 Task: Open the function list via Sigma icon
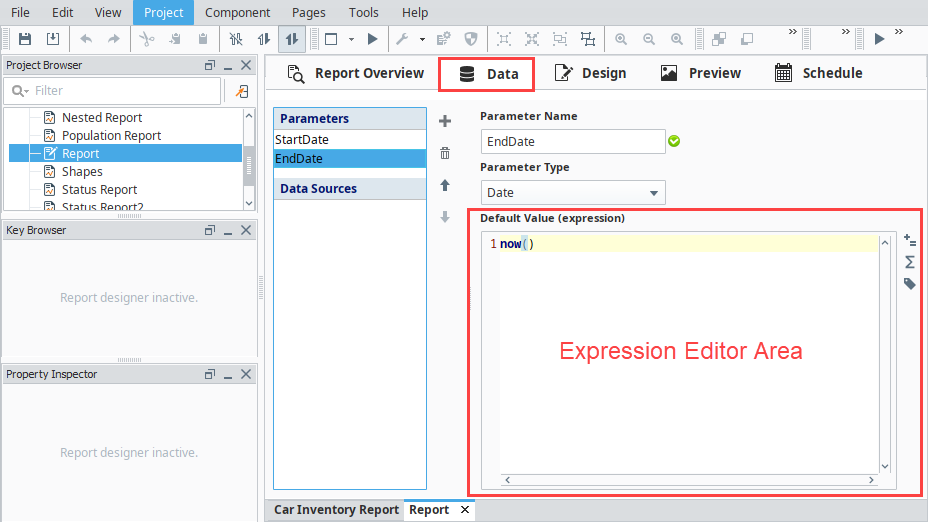point(909,262)
